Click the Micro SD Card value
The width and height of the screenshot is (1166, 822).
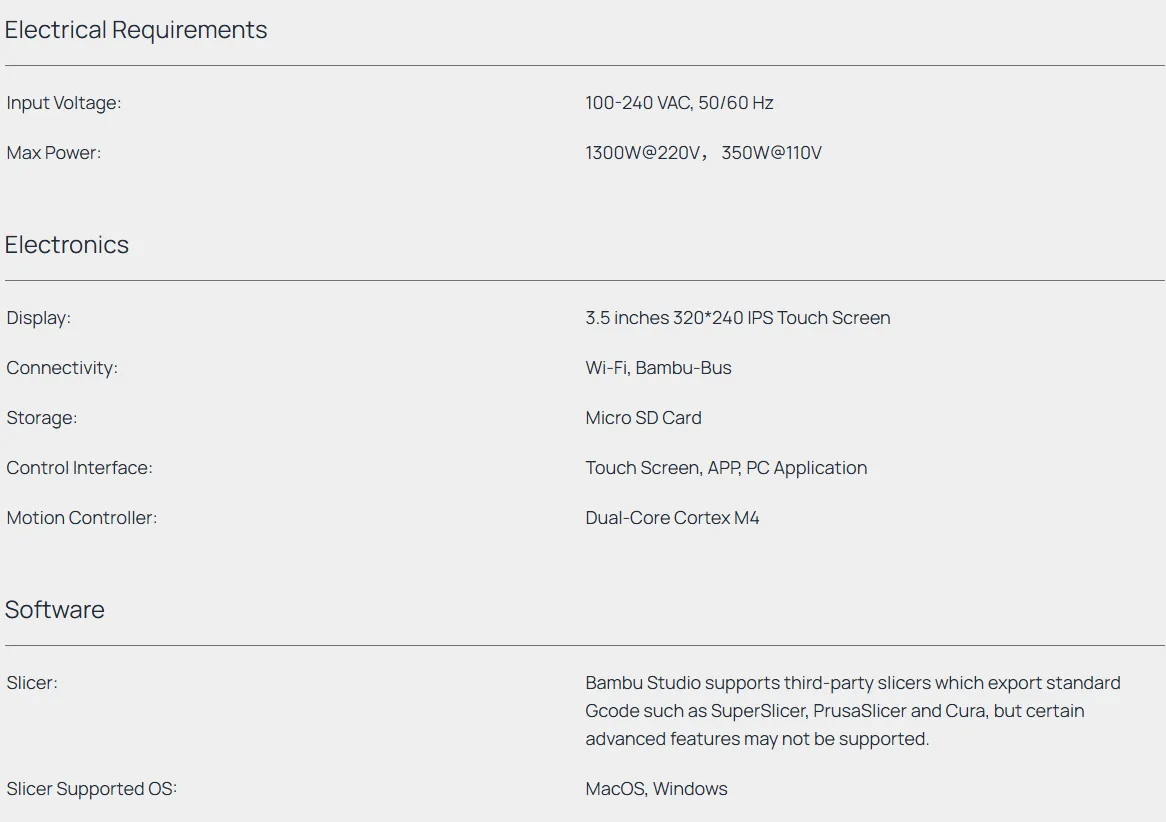643,418
